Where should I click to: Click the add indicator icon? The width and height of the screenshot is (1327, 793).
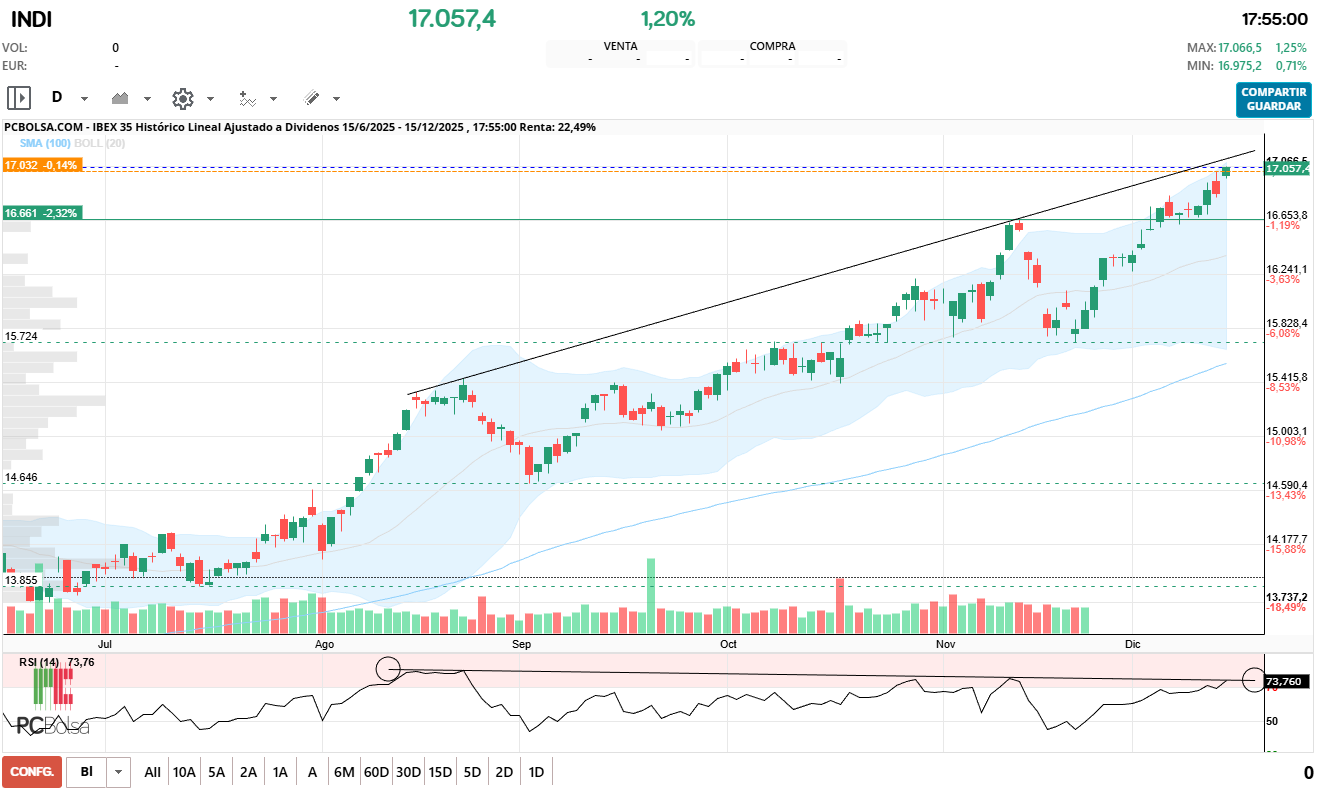(246, 98)
